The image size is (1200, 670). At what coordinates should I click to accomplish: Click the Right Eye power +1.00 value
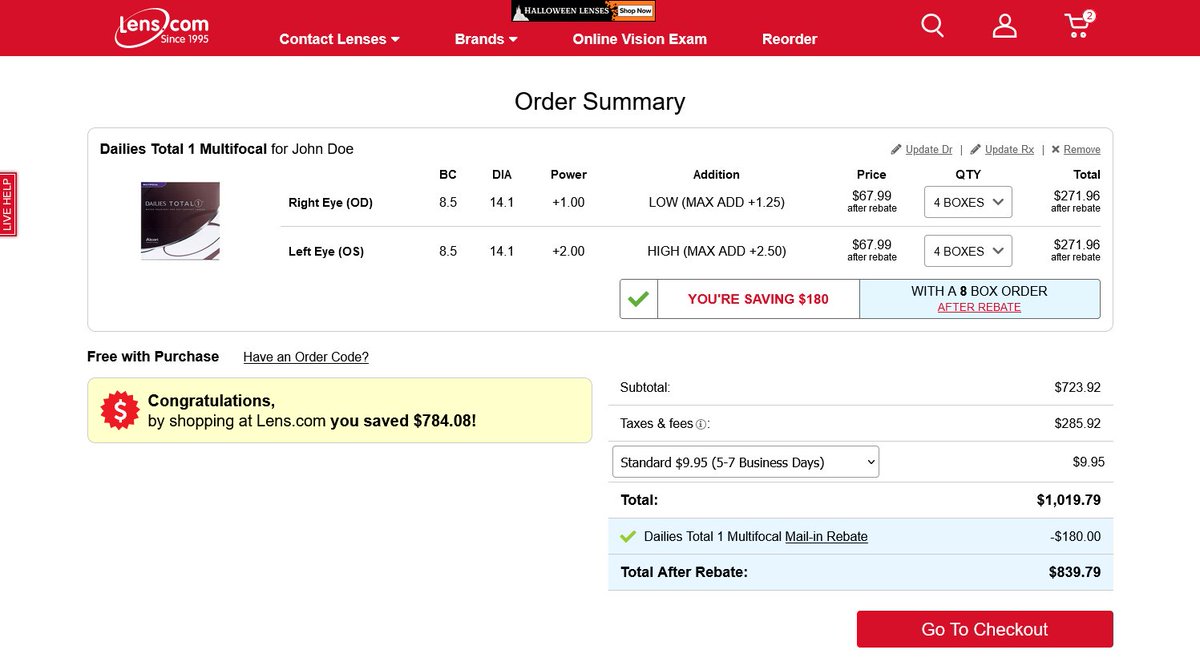tap(568, 203)
